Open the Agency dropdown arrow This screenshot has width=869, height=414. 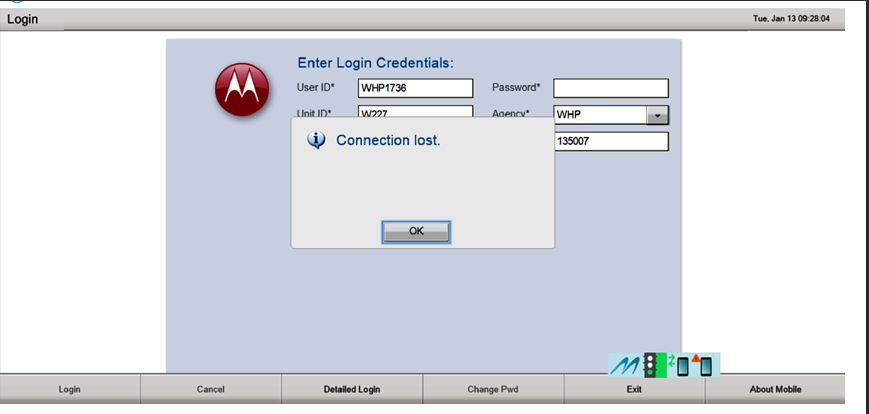[x=657, y=116]
